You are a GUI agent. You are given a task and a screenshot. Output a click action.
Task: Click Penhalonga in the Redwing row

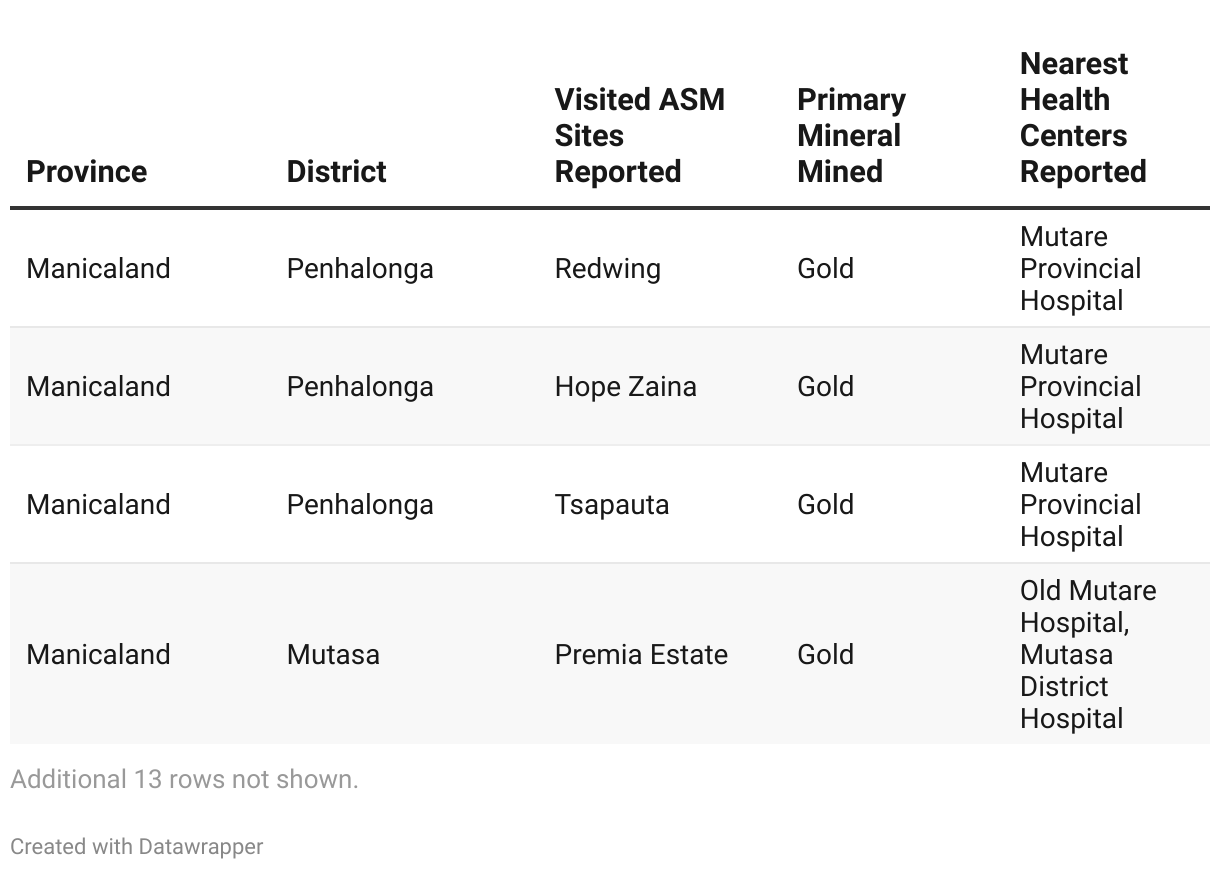[360, 268]
